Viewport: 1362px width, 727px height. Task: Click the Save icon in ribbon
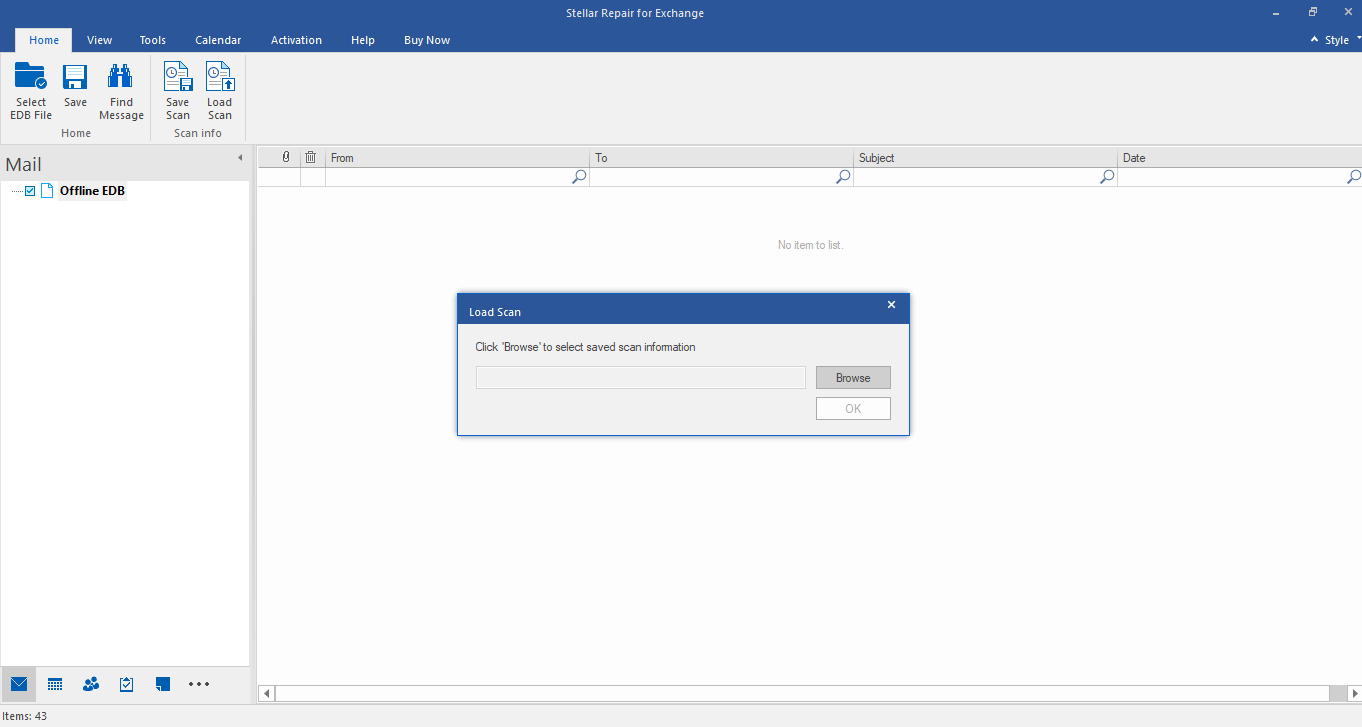pyautogui.click(x=75, y=77)
